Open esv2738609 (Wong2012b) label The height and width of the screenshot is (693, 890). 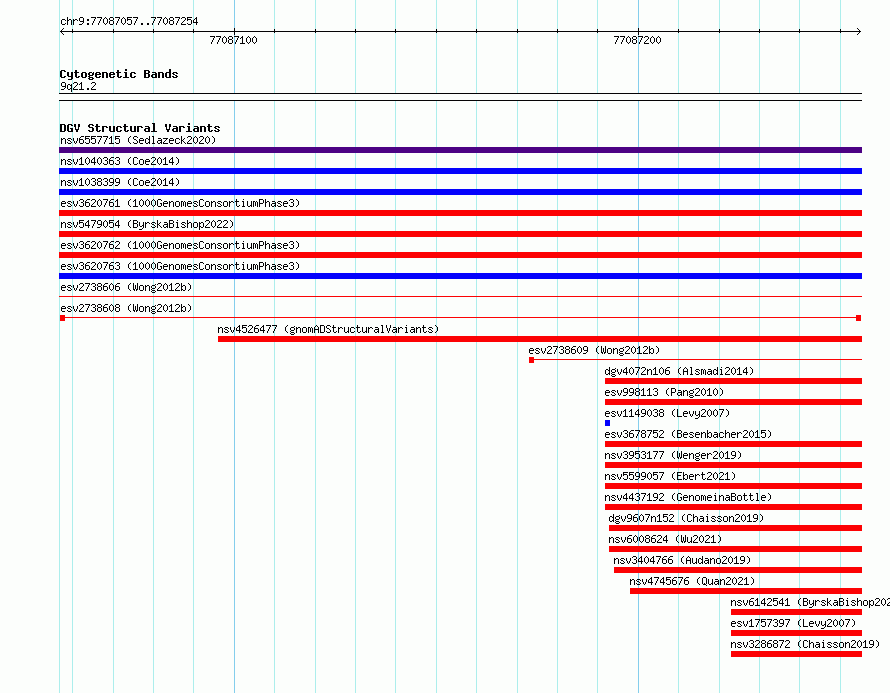(x=594, y=350)
